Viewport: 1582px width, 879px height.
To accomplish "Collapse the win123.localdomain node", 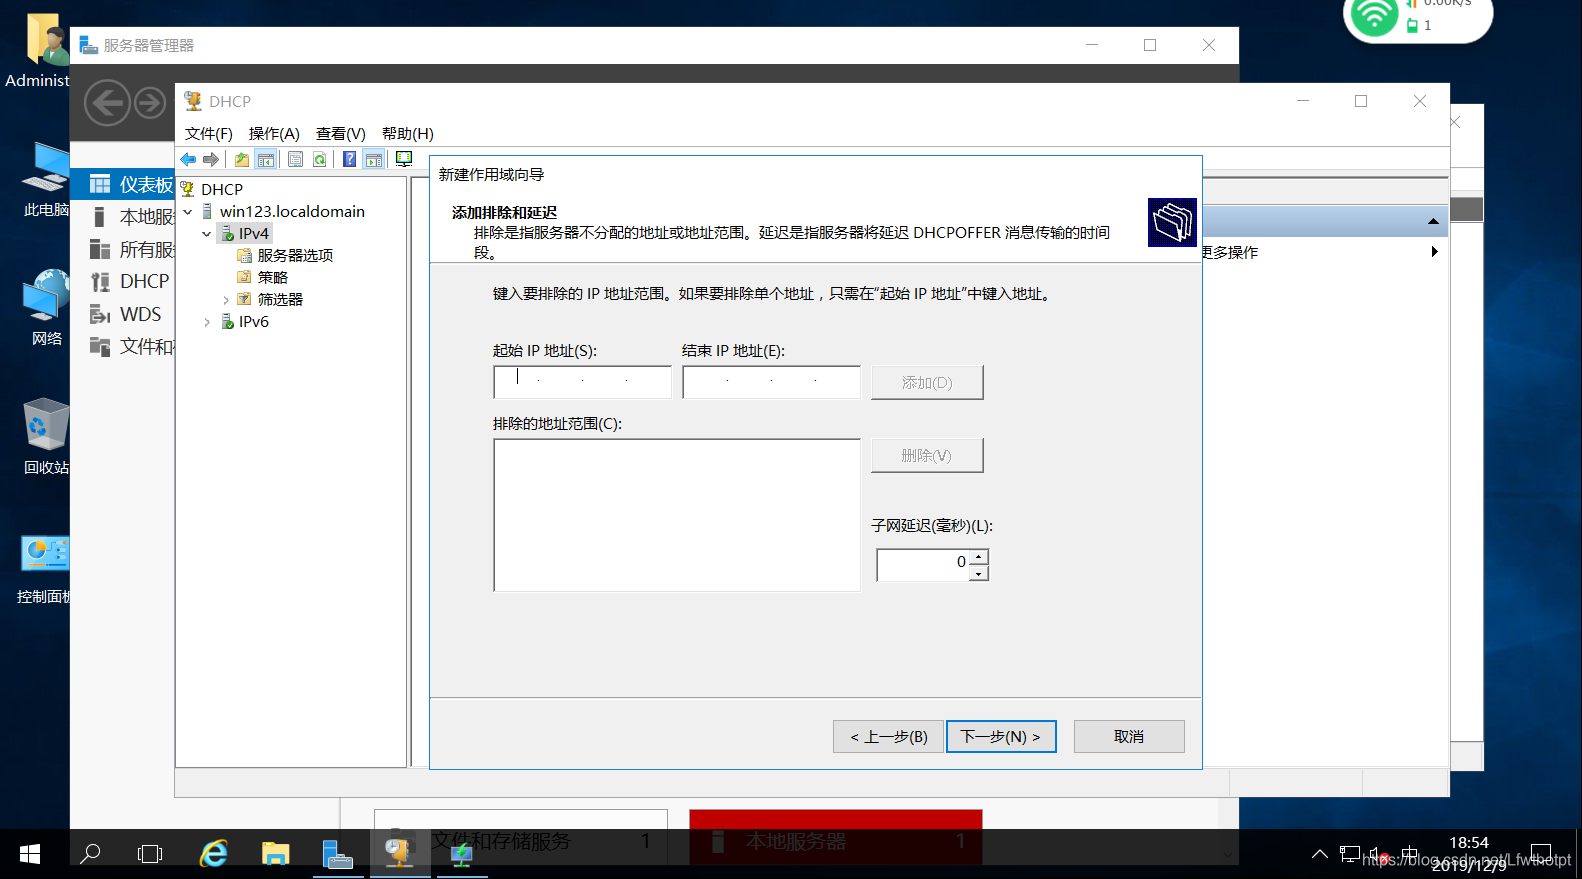I will (x=188, y=211).
